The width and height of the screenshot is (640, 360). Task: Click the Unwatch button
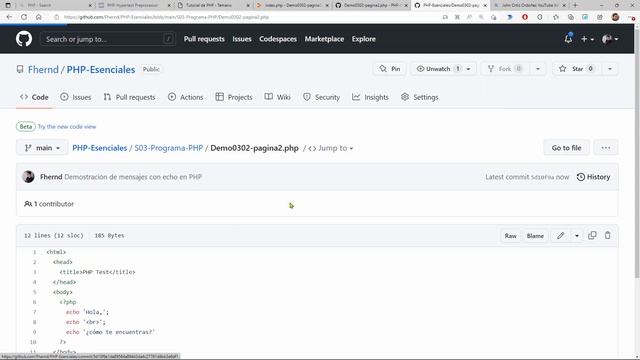pyautogui.click(x=438, y=69)
